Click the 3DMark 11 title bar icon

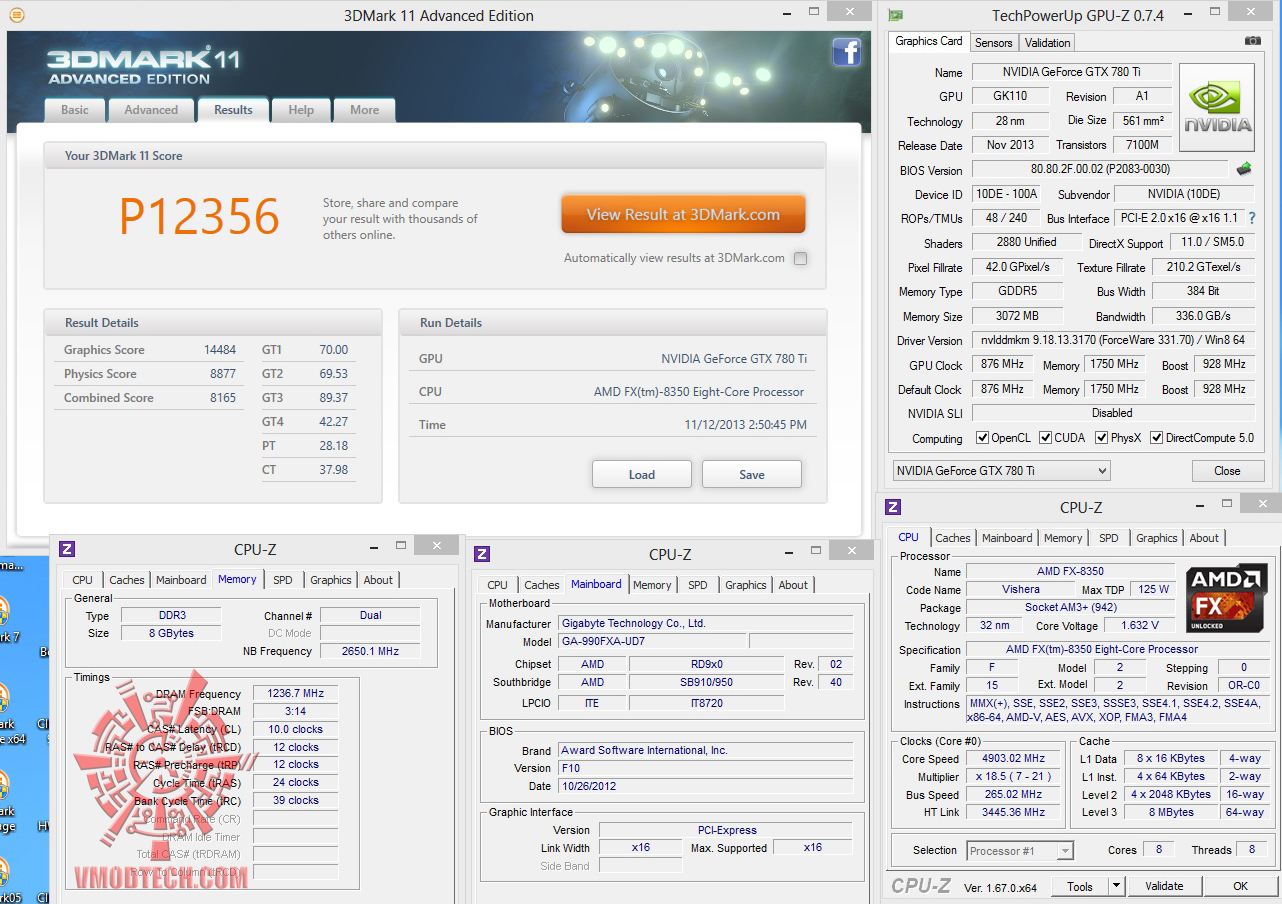click(x=17, y=15)
